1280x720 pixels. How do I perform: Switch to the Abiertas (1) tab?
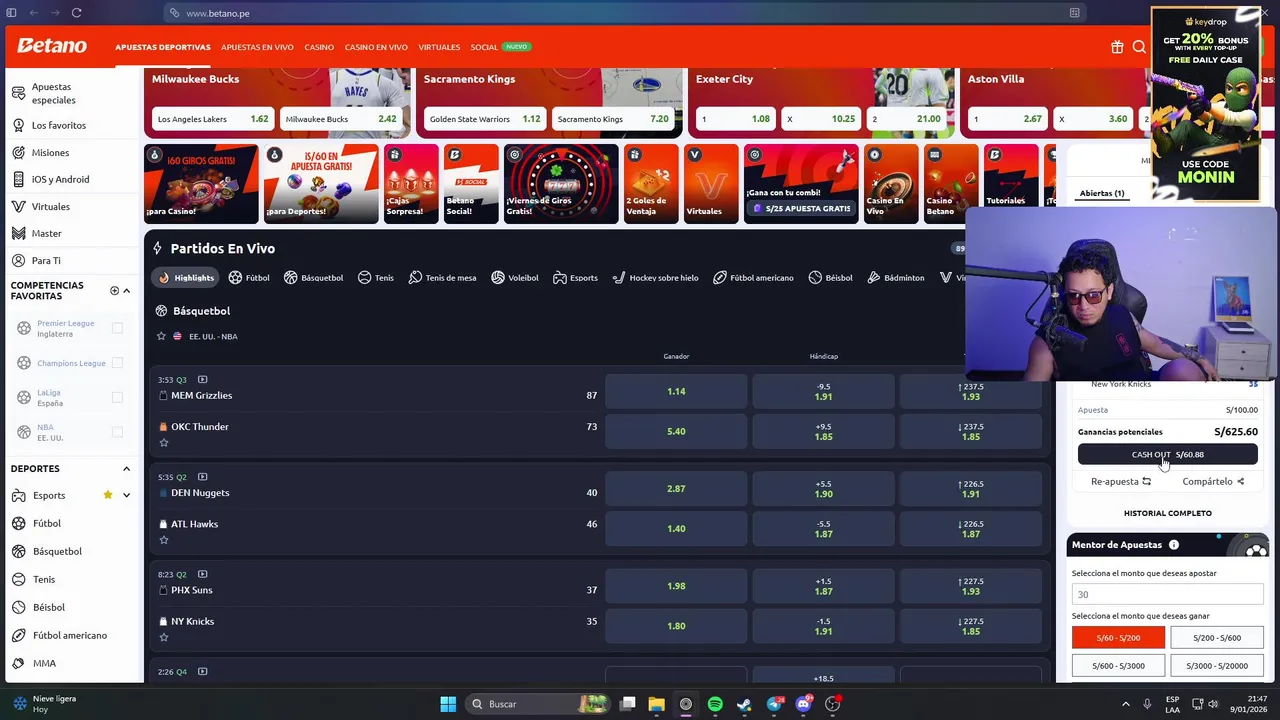[x=1101, y=193]
